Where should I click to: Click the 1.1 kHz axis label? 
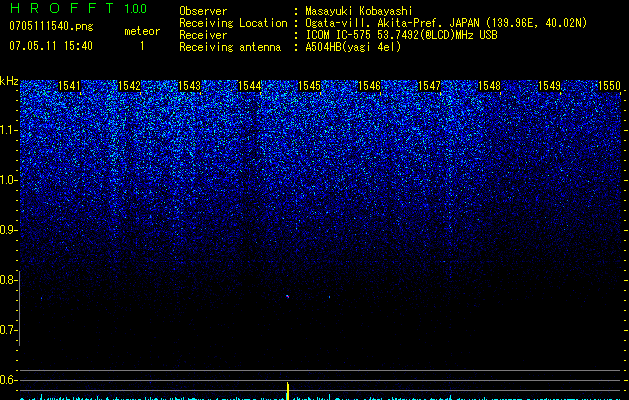tap(8, 130)
